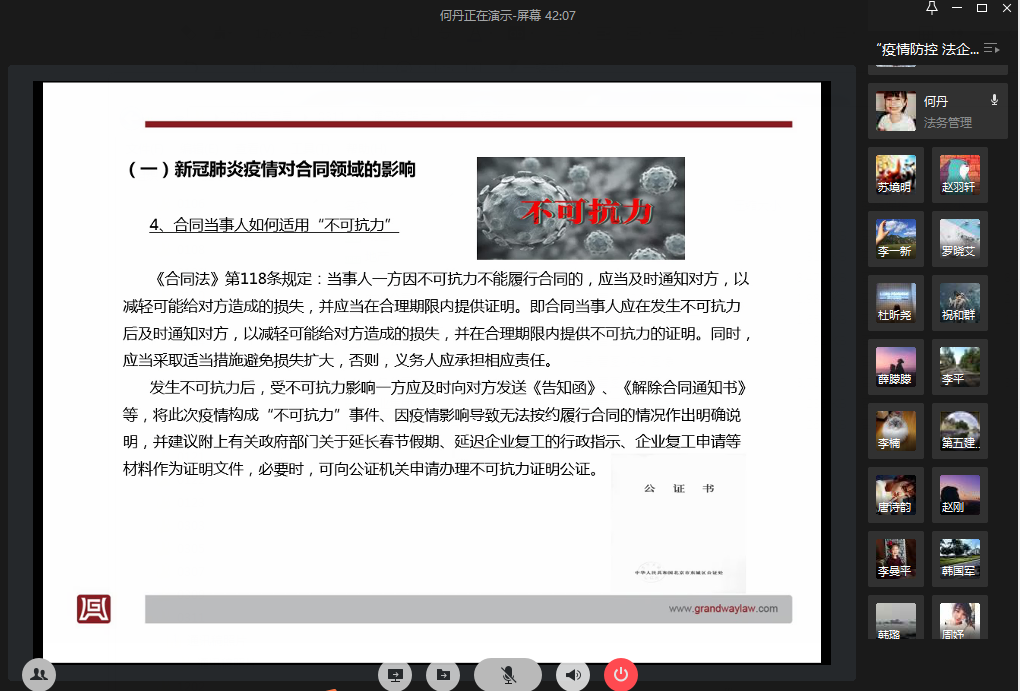Click on 罗晓艾's avatar tile
The image size is (1020, 691).
tap(959, 239)
